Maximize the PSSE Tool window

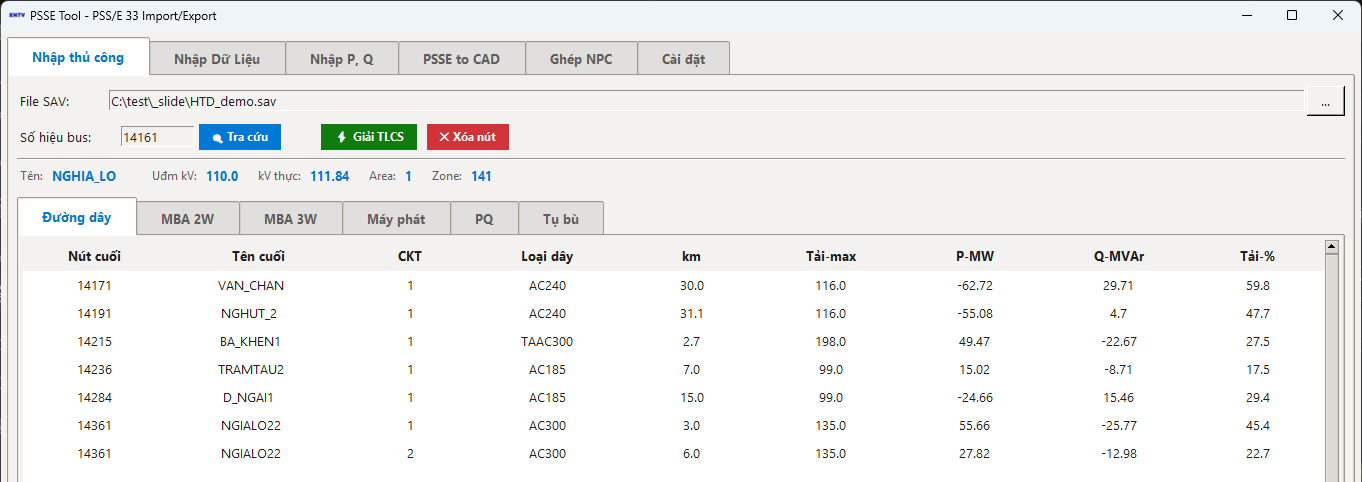click(x=1292, y=15)
